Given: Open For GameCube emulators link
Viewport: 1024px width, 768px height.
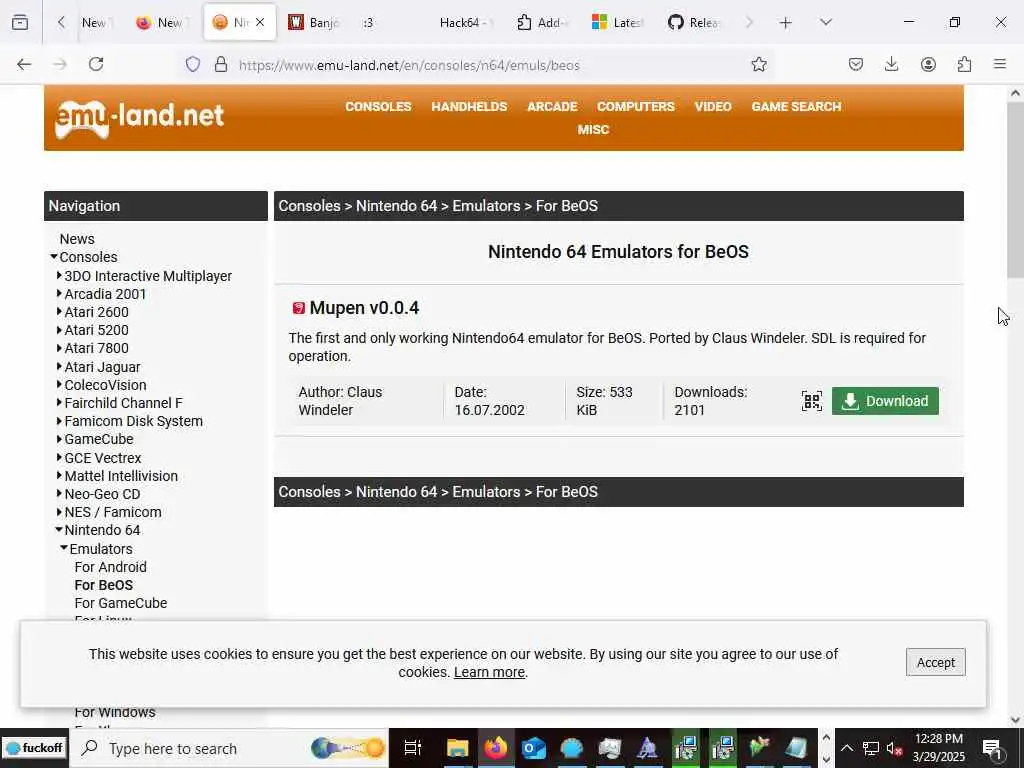Looking at the screenshot, I should tap(121, 603).
